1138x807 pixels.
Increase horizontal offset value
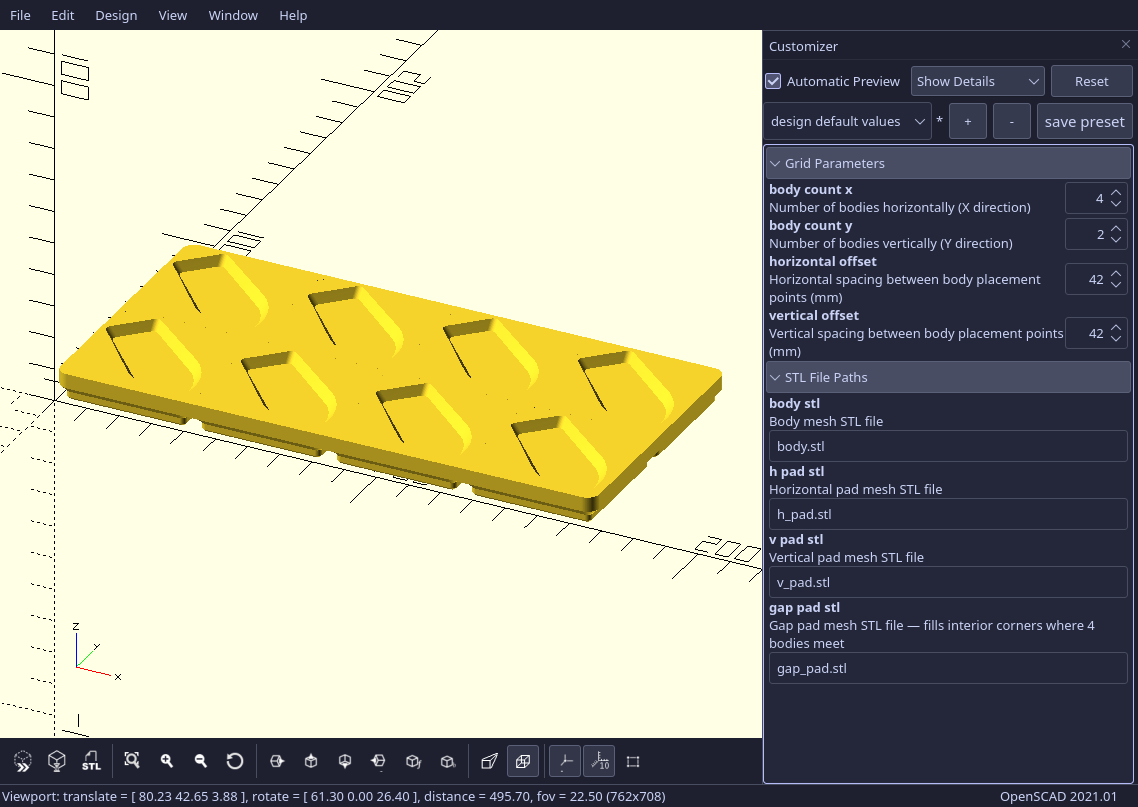point(1116,274)
